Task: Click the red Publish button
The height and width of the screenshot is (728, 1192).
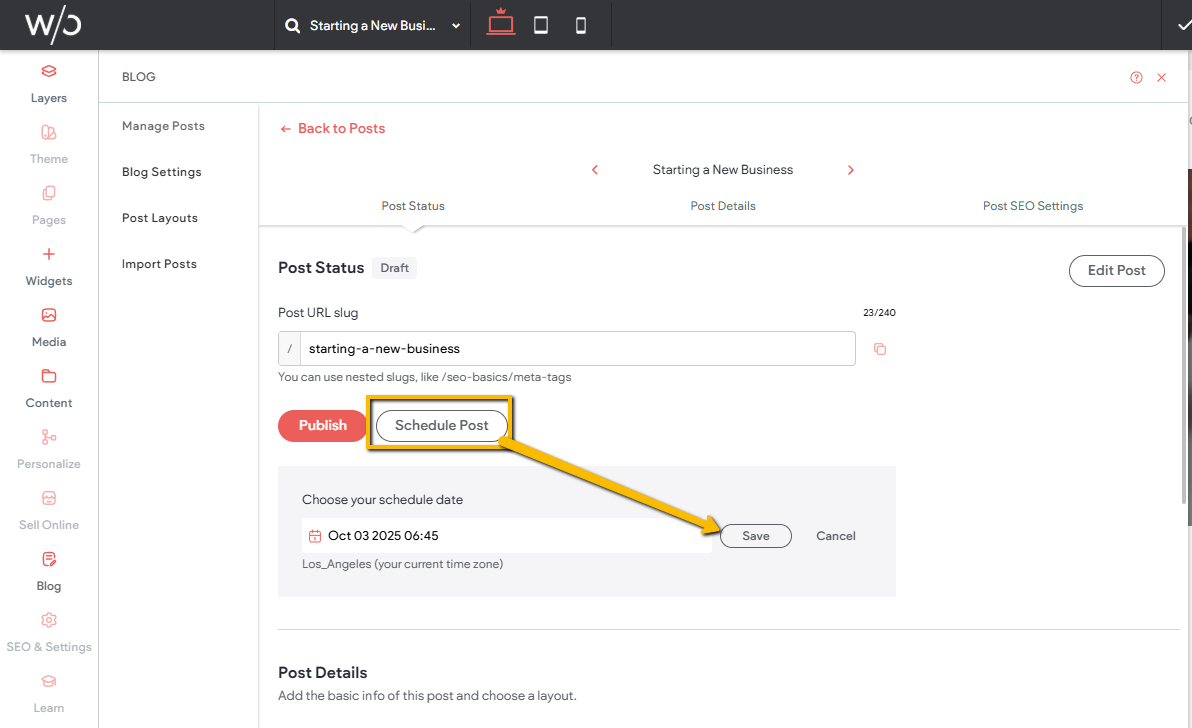Action: (322, 426)
